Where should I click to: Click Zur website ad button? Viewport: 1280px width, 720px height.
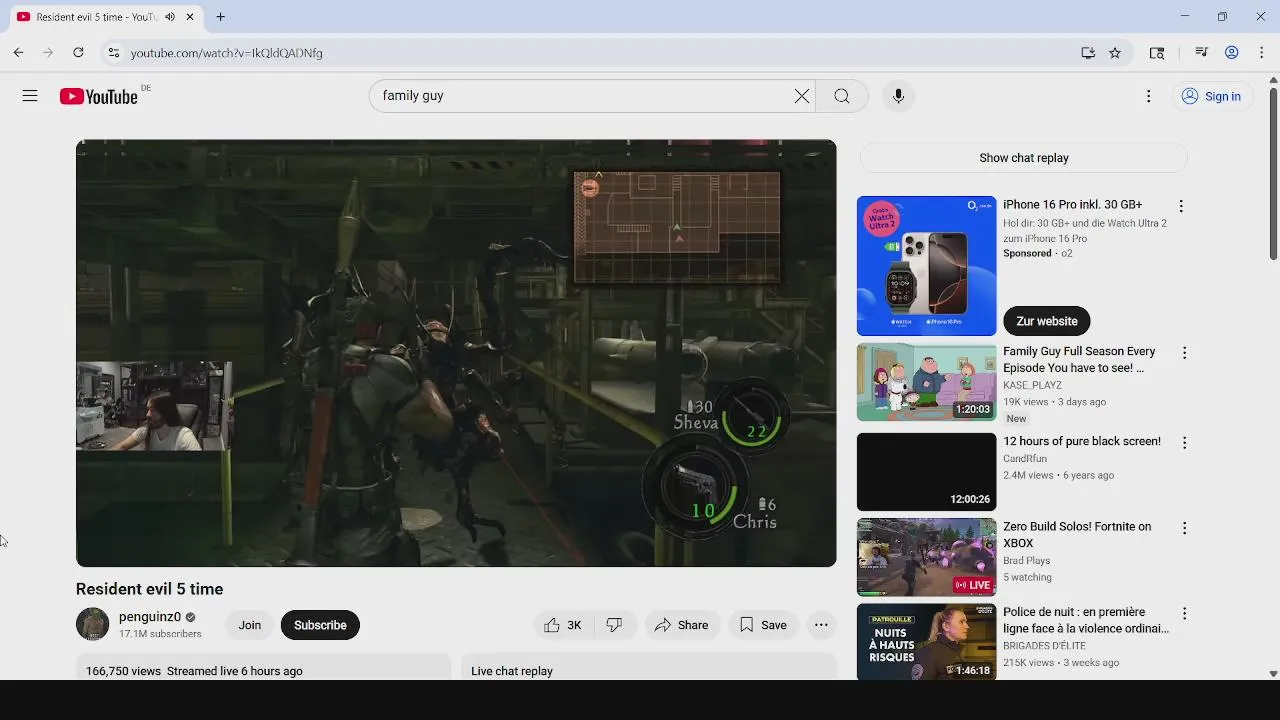coord(1047,321)
